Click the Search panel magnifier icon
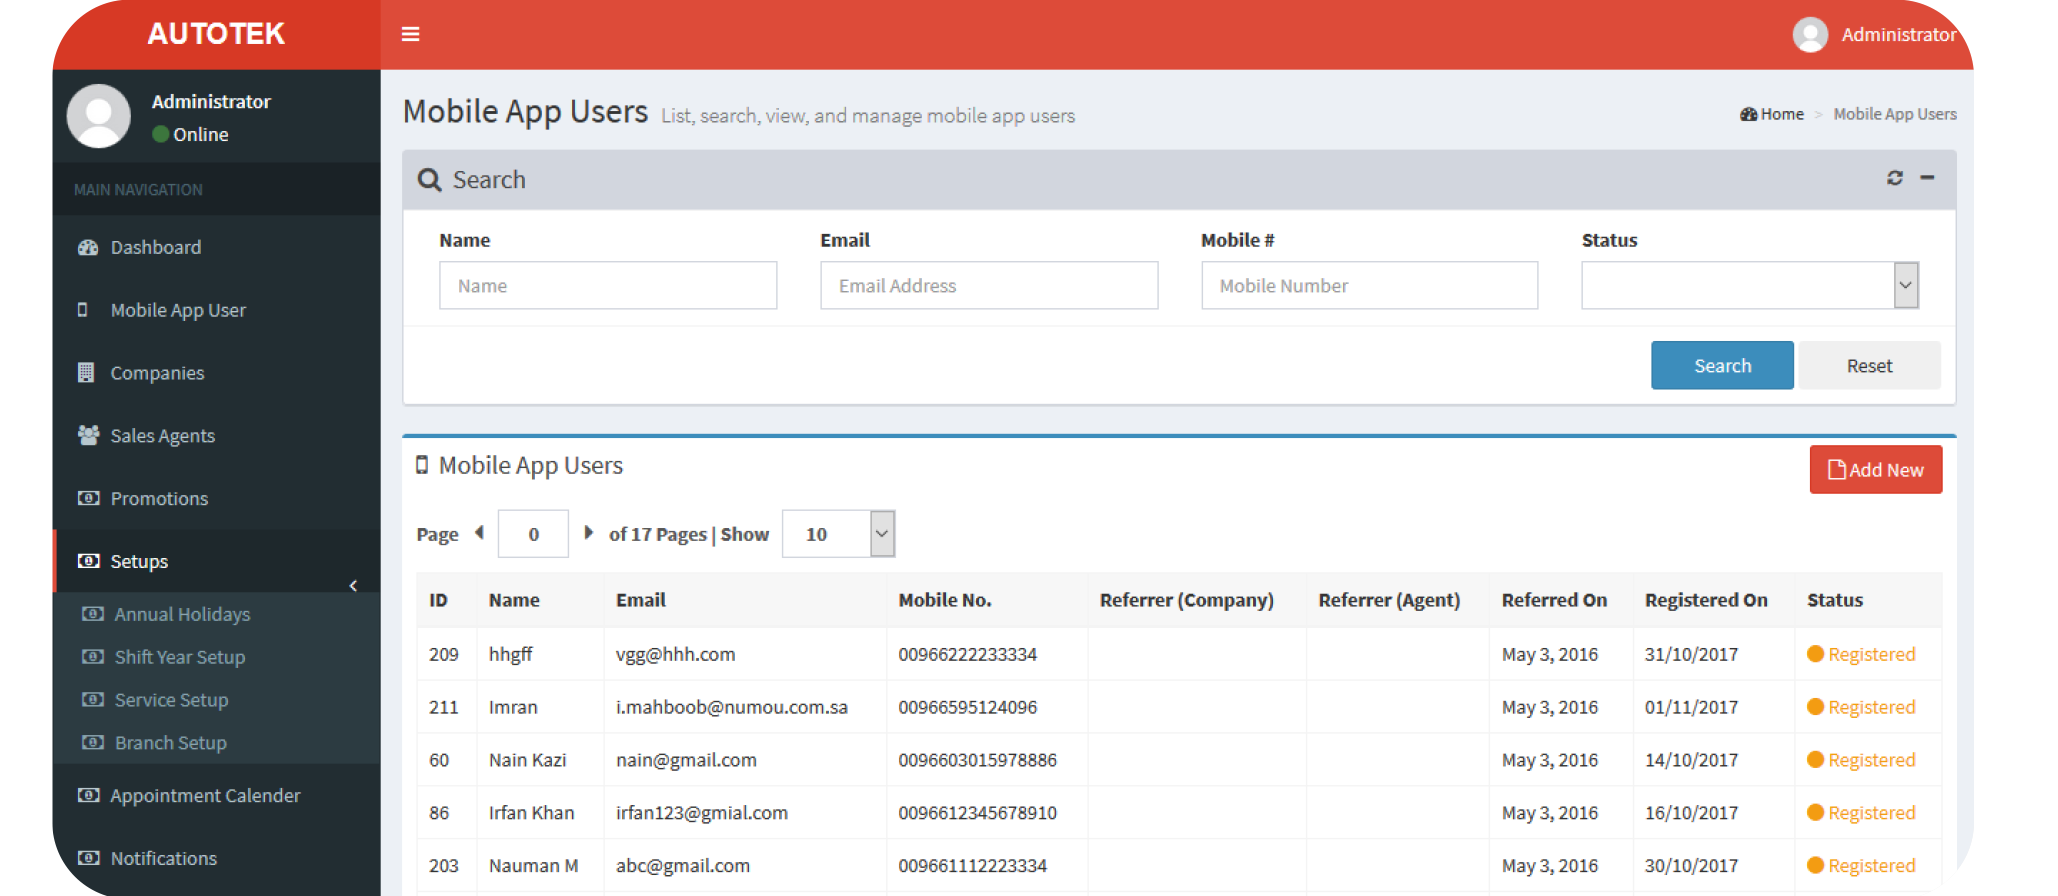 coord(429,180)
